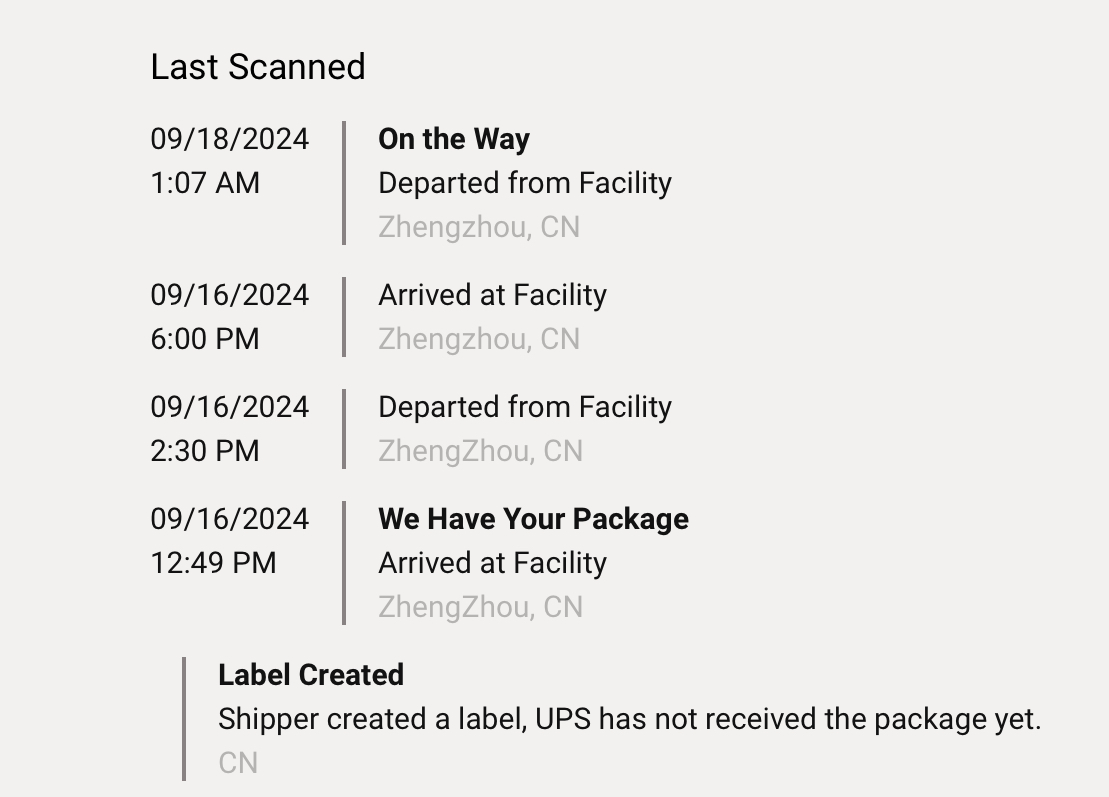Click 'Zhengzhou, CN' under On the Way

pyautogui.click(x=478, y=227)
